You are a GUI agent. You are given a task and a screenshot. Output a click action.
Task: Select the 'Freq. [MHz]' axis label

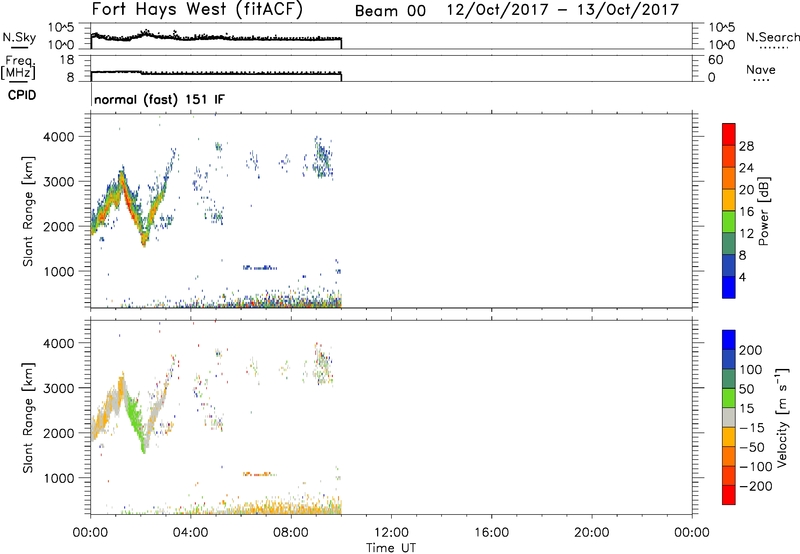click(x=19, y=68)
